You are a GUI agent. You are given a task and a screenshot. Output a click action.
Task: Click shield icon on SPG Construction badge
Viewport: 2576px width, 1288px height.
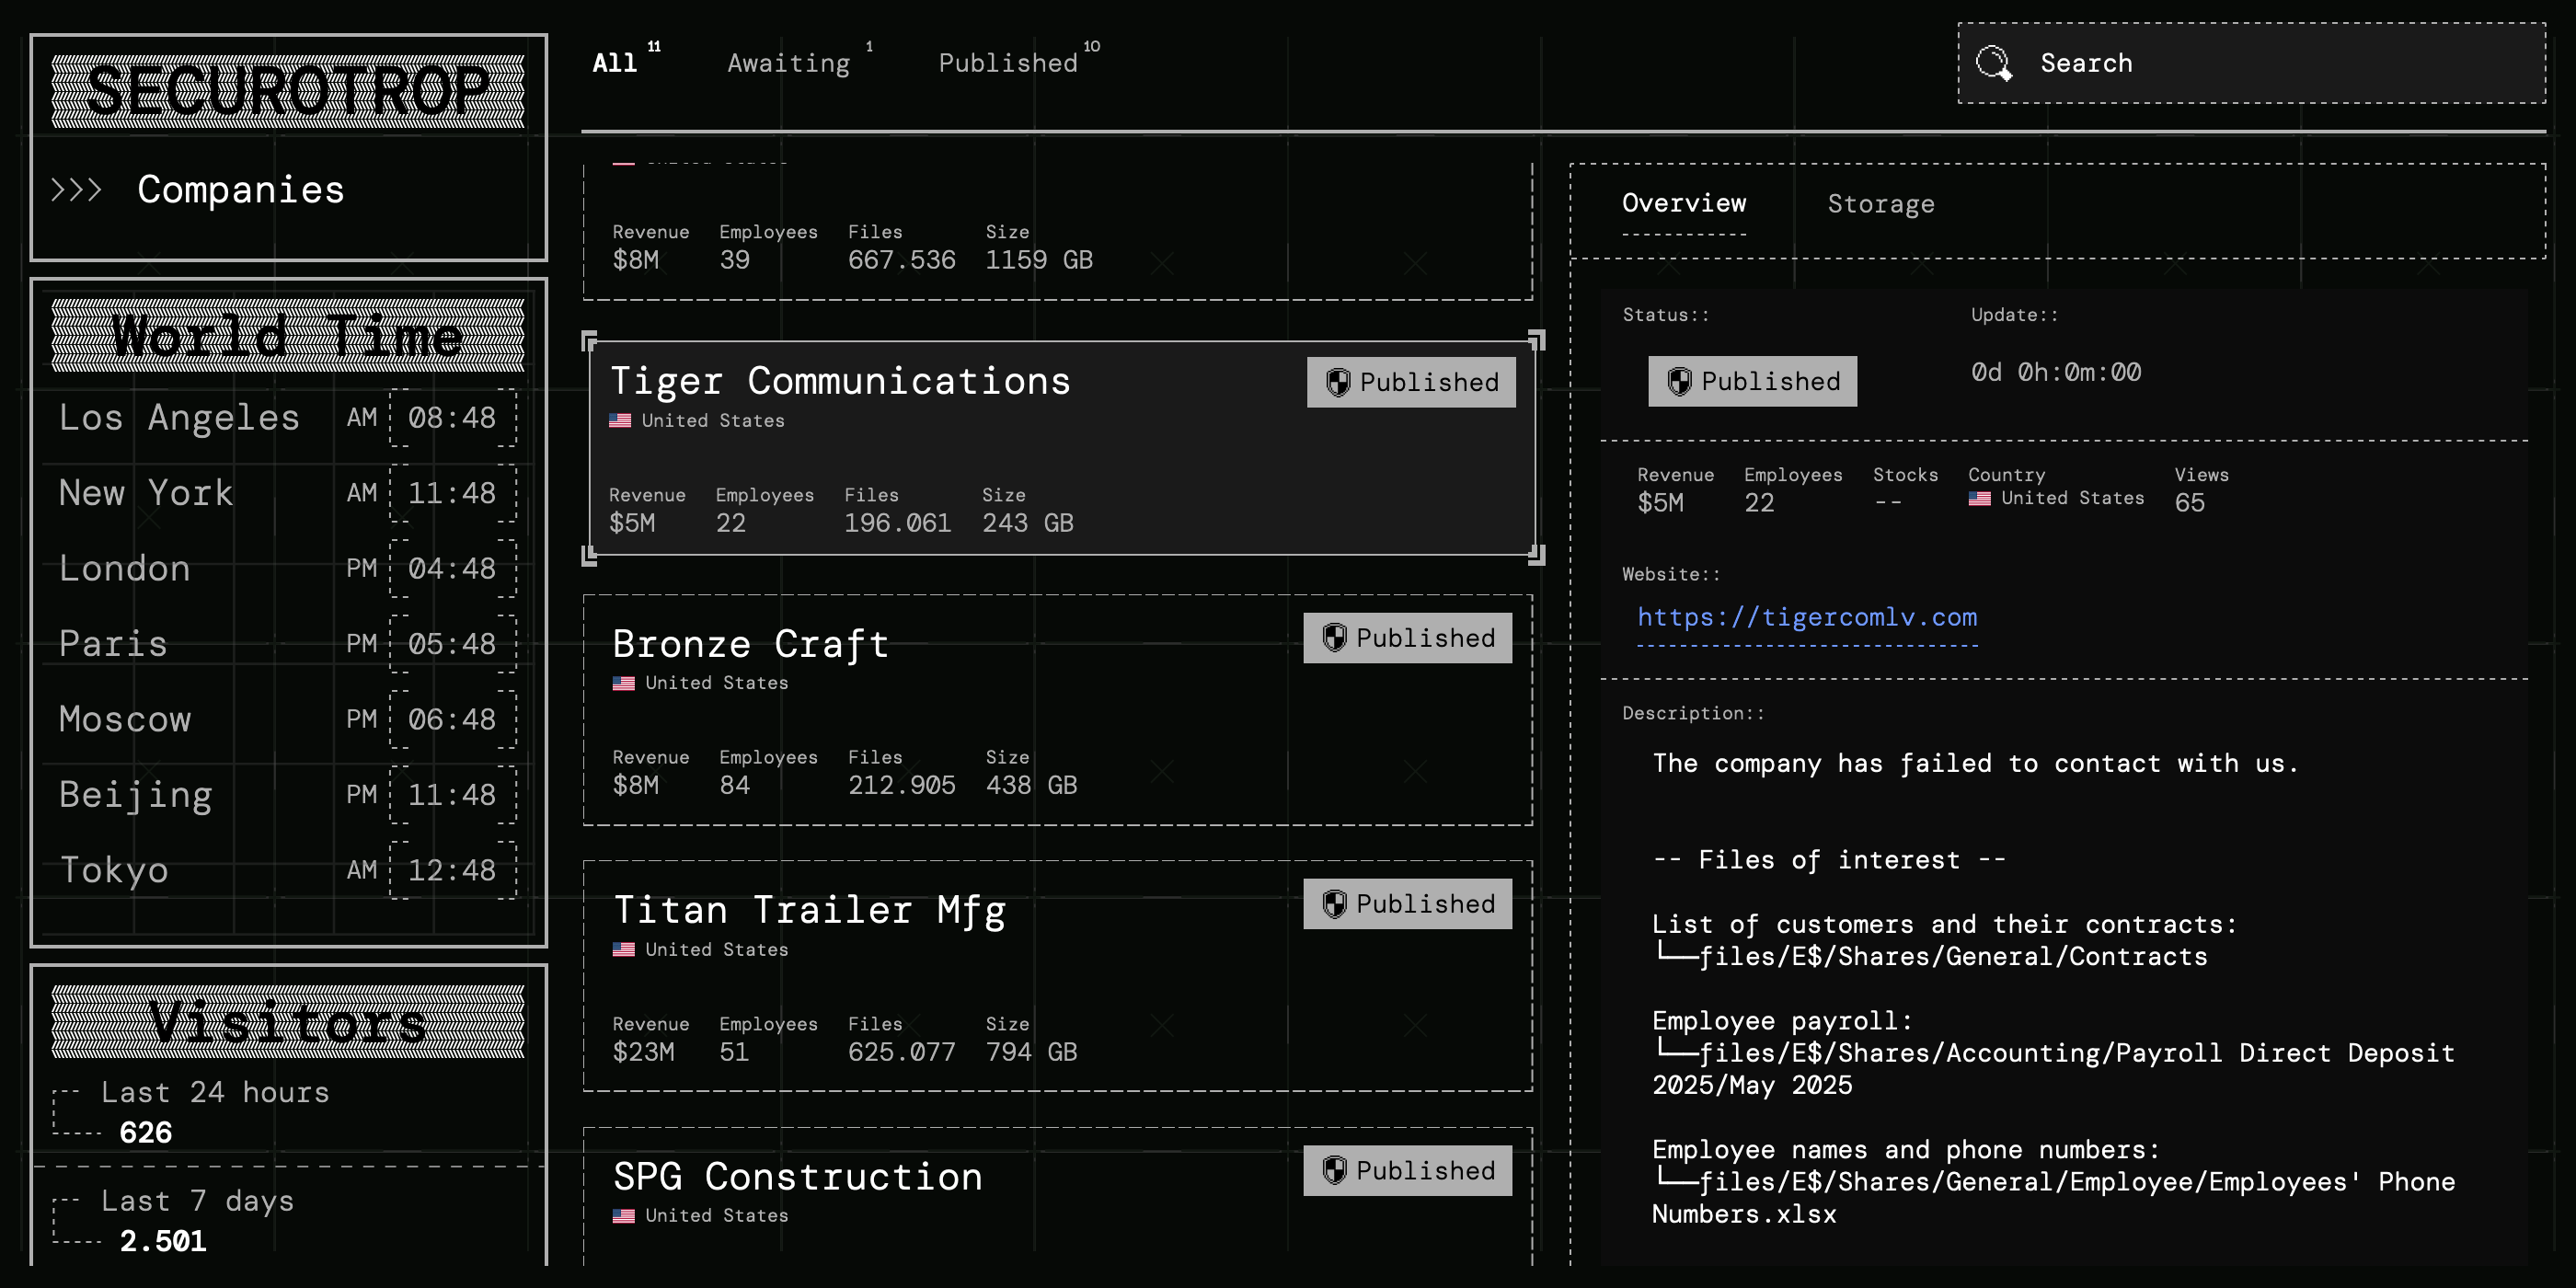coord(1334,1170)
